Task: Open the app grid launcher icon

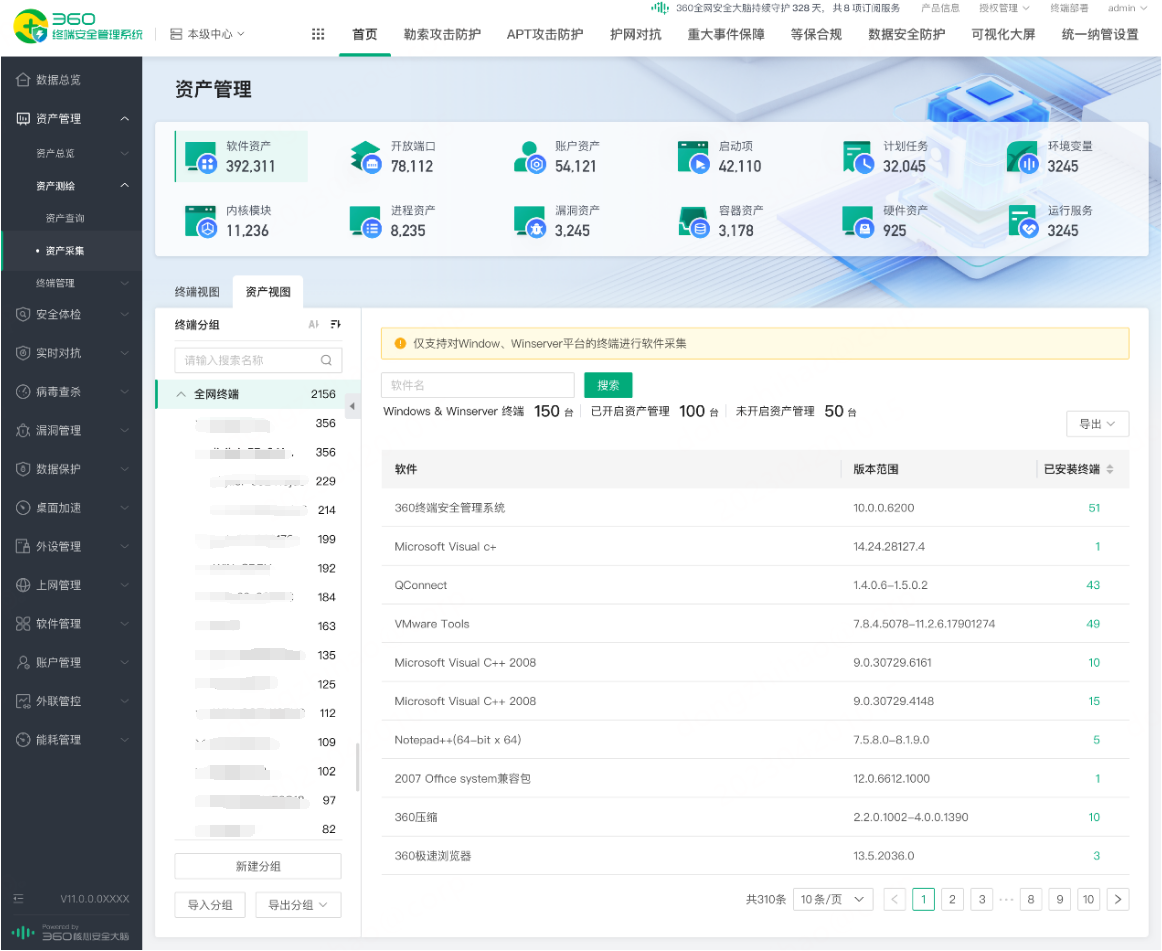Action: [x=318, y=34]
